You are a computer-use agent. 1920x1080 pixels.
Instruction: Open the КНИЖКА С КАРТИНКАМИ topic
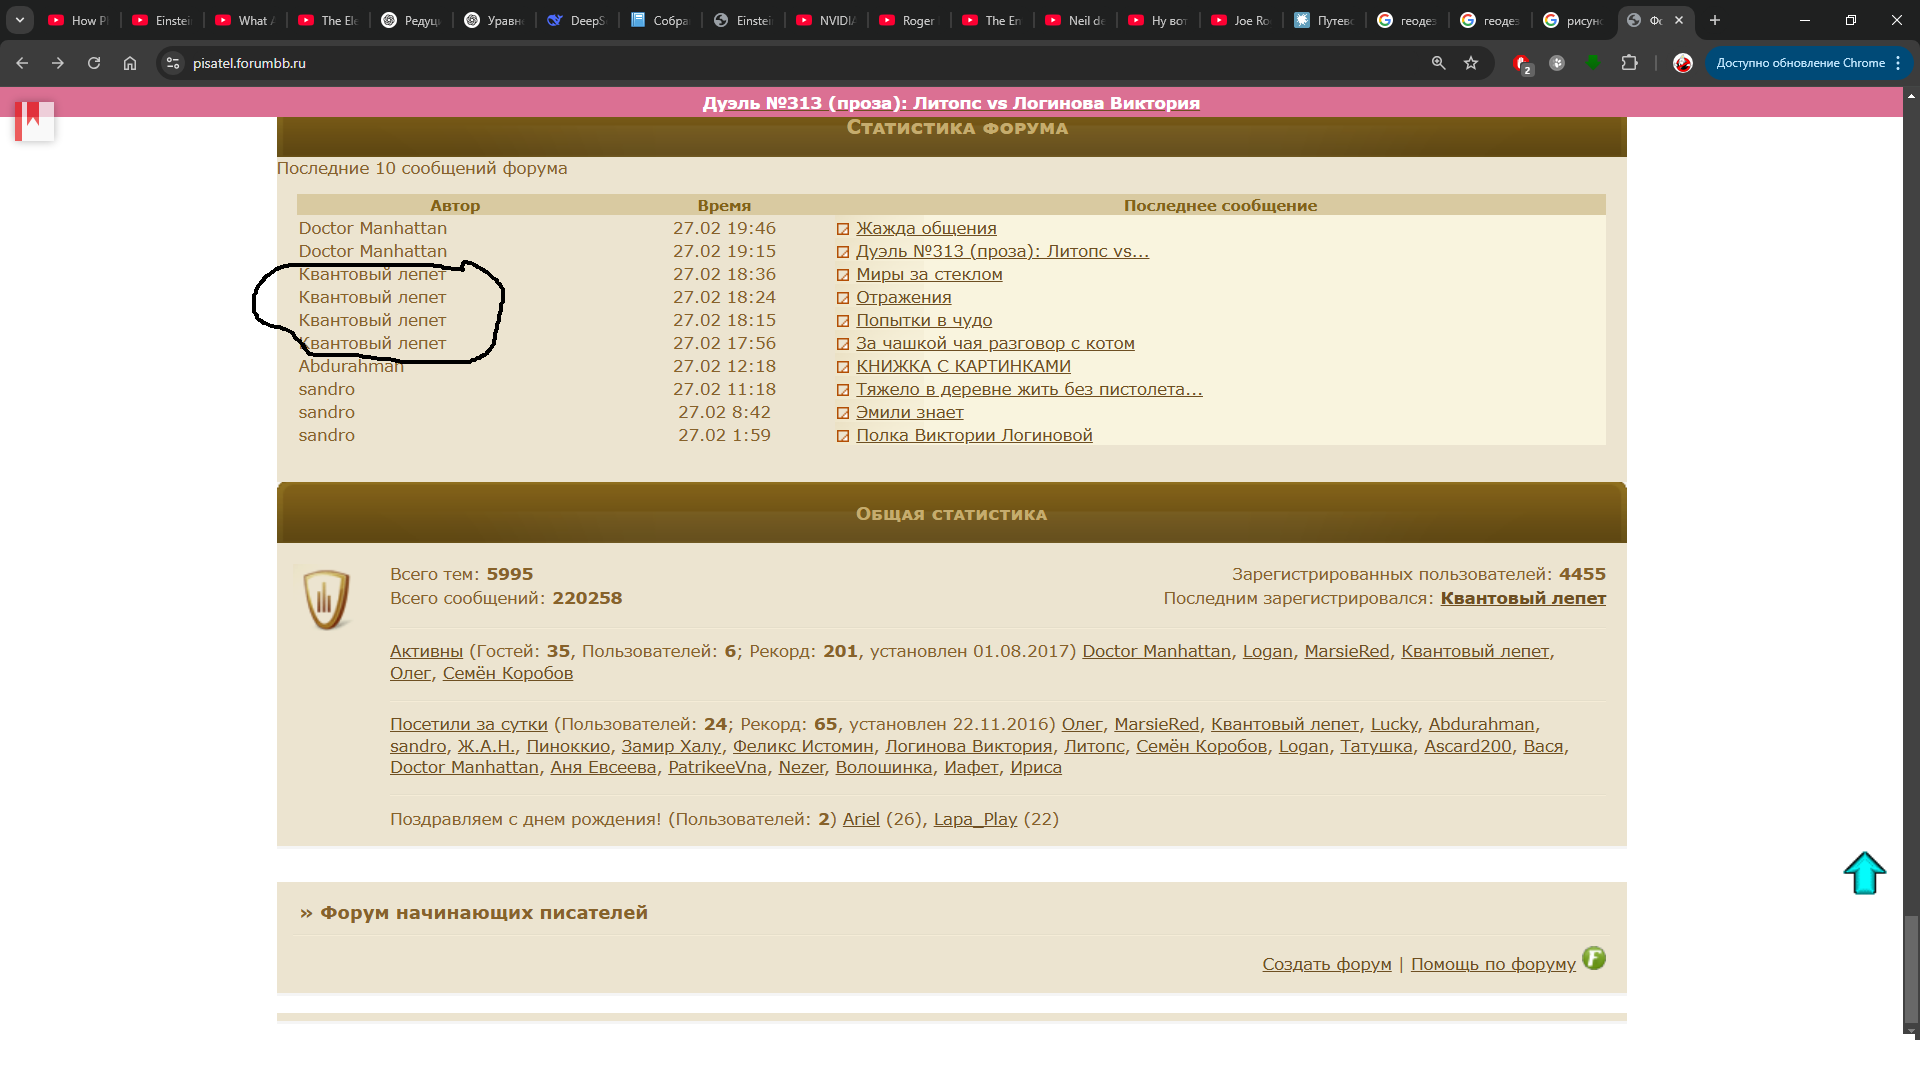click(963, 367)
